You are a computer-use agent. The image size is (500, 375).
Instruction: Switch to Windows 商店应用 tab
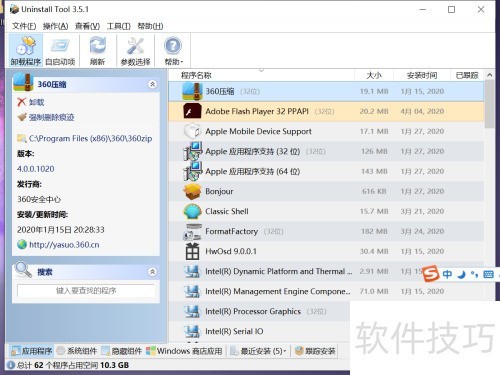[x=184, y=351]
